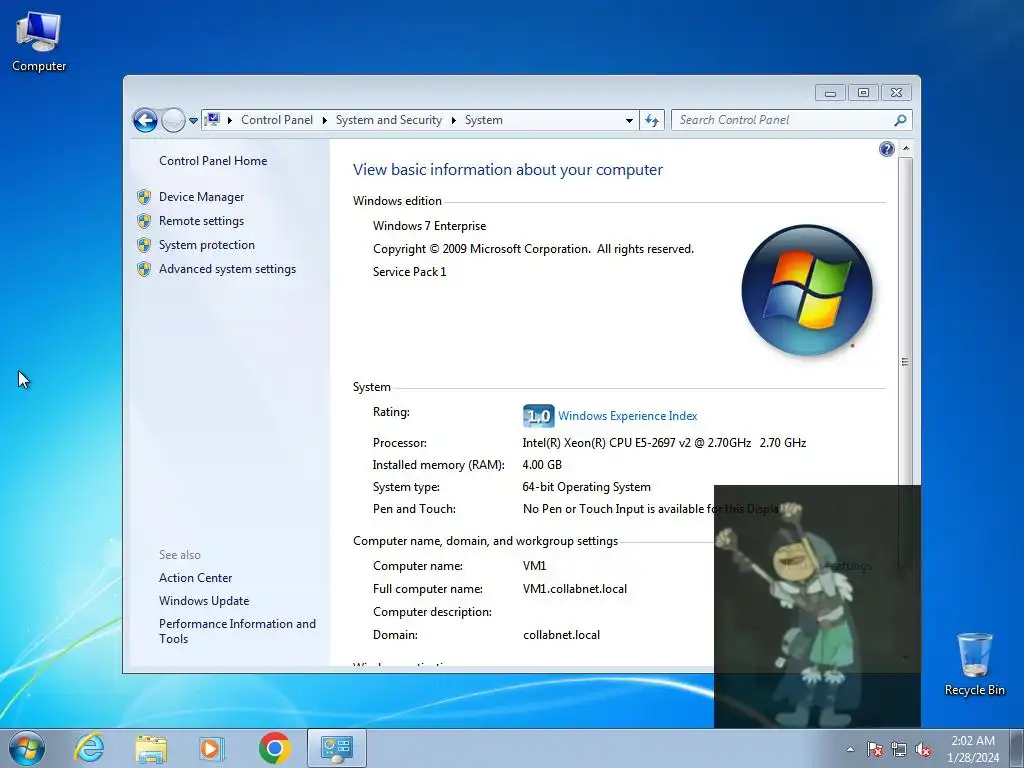Close the System window
The image size is (1024, 768).
(x=896, y=93)
